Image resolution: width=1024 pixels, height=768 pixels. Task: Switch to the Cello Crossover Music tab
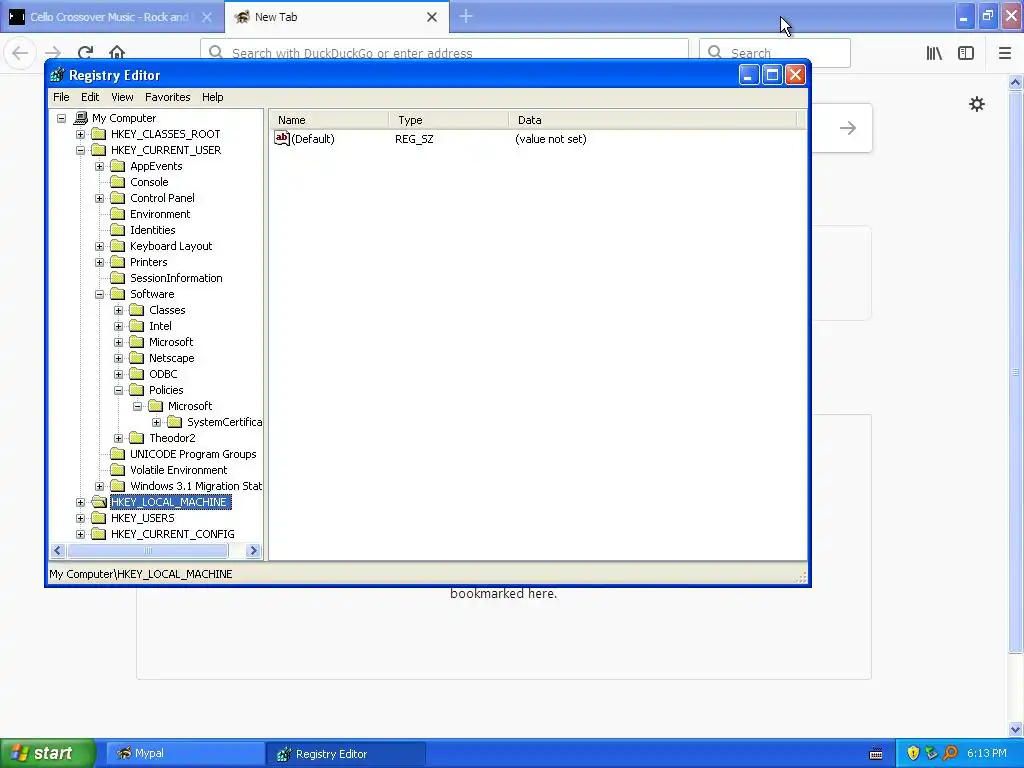pyautogui.click(x=111, y=17)
